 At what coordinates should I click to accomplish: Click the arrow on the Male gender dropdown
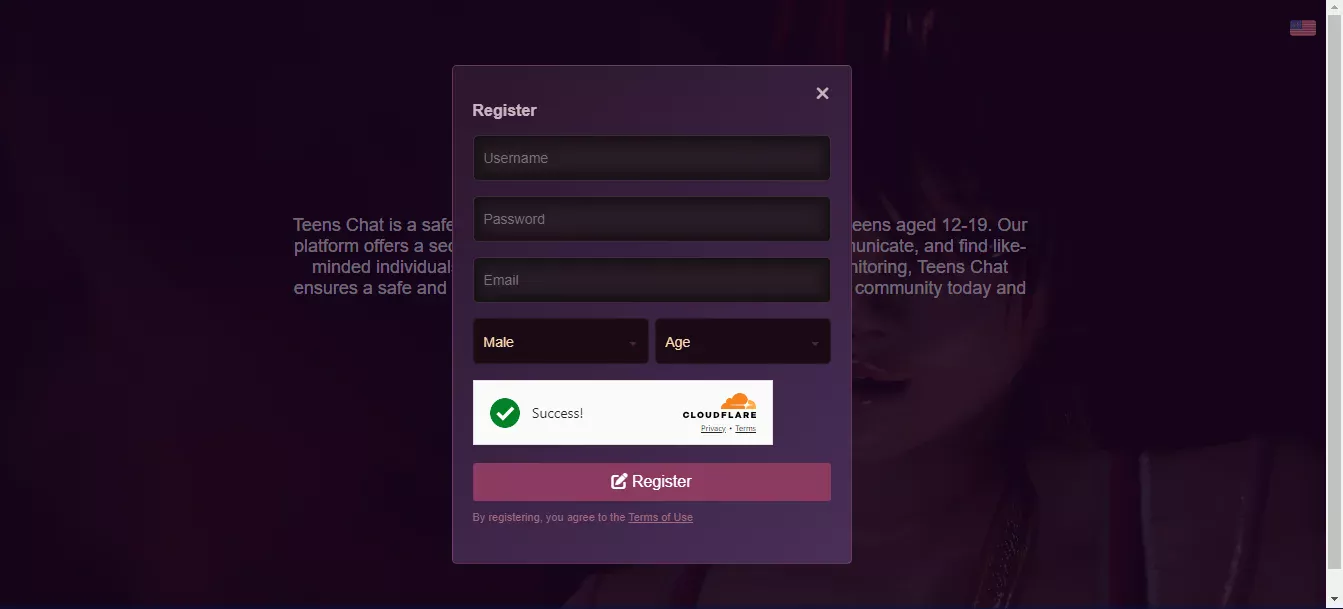[633, 343]
